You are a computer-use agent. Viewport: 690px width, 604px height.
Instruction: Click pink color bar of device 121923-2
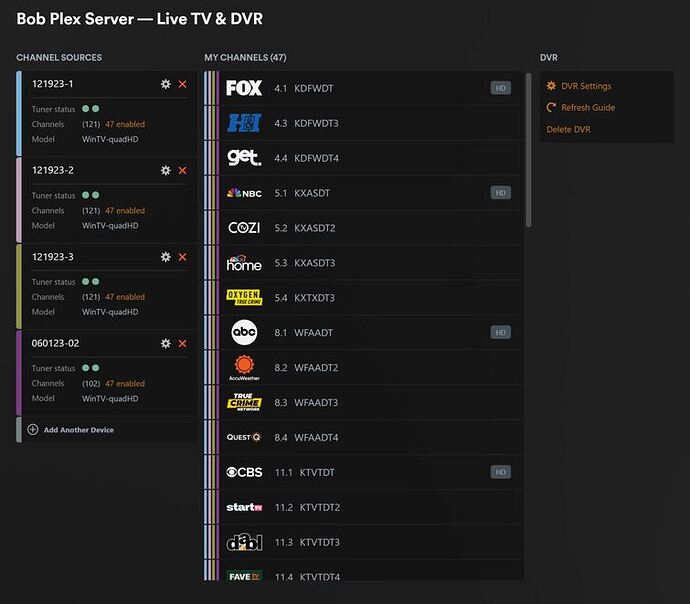[x=19, y=200]
